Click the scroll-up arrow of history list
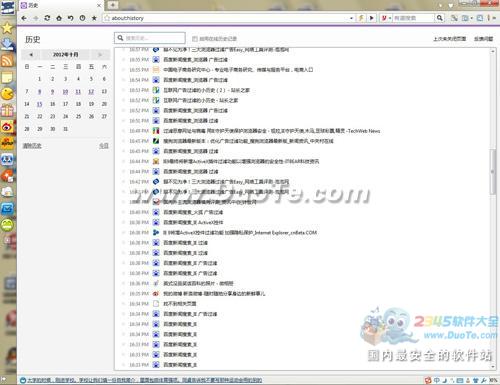 (x=493, y=52)
